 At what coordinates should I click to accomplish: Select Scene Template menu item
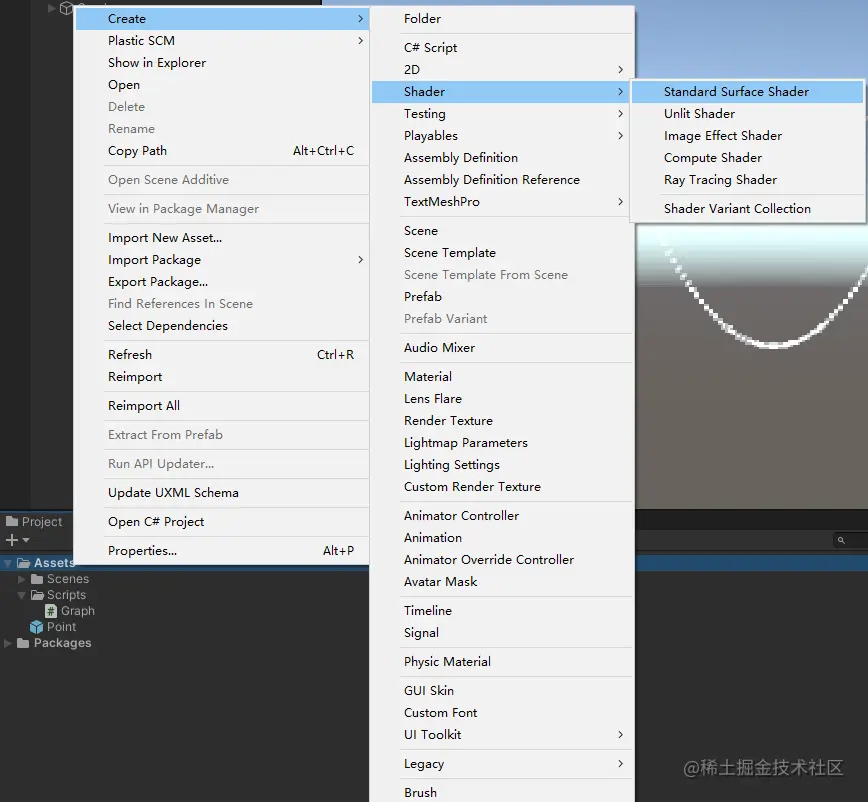503,253
